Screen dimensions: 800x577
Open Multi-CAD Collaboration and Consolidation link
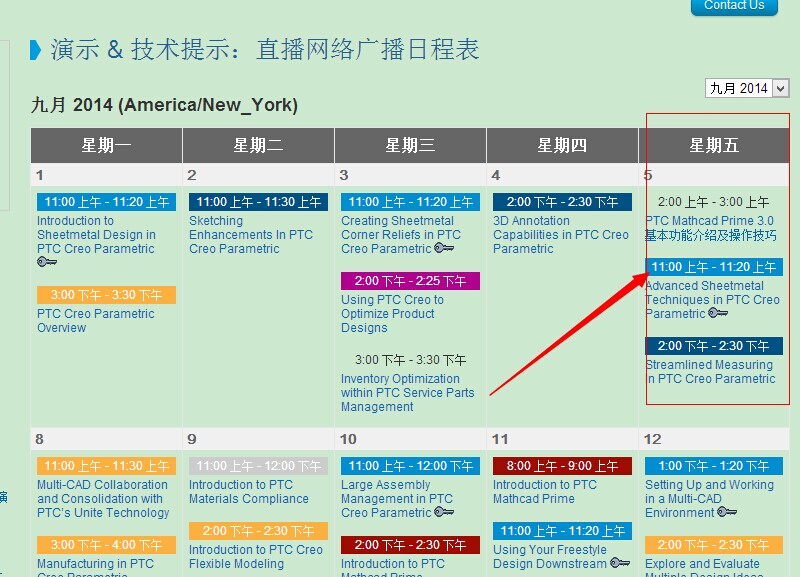tap(103, 498)
